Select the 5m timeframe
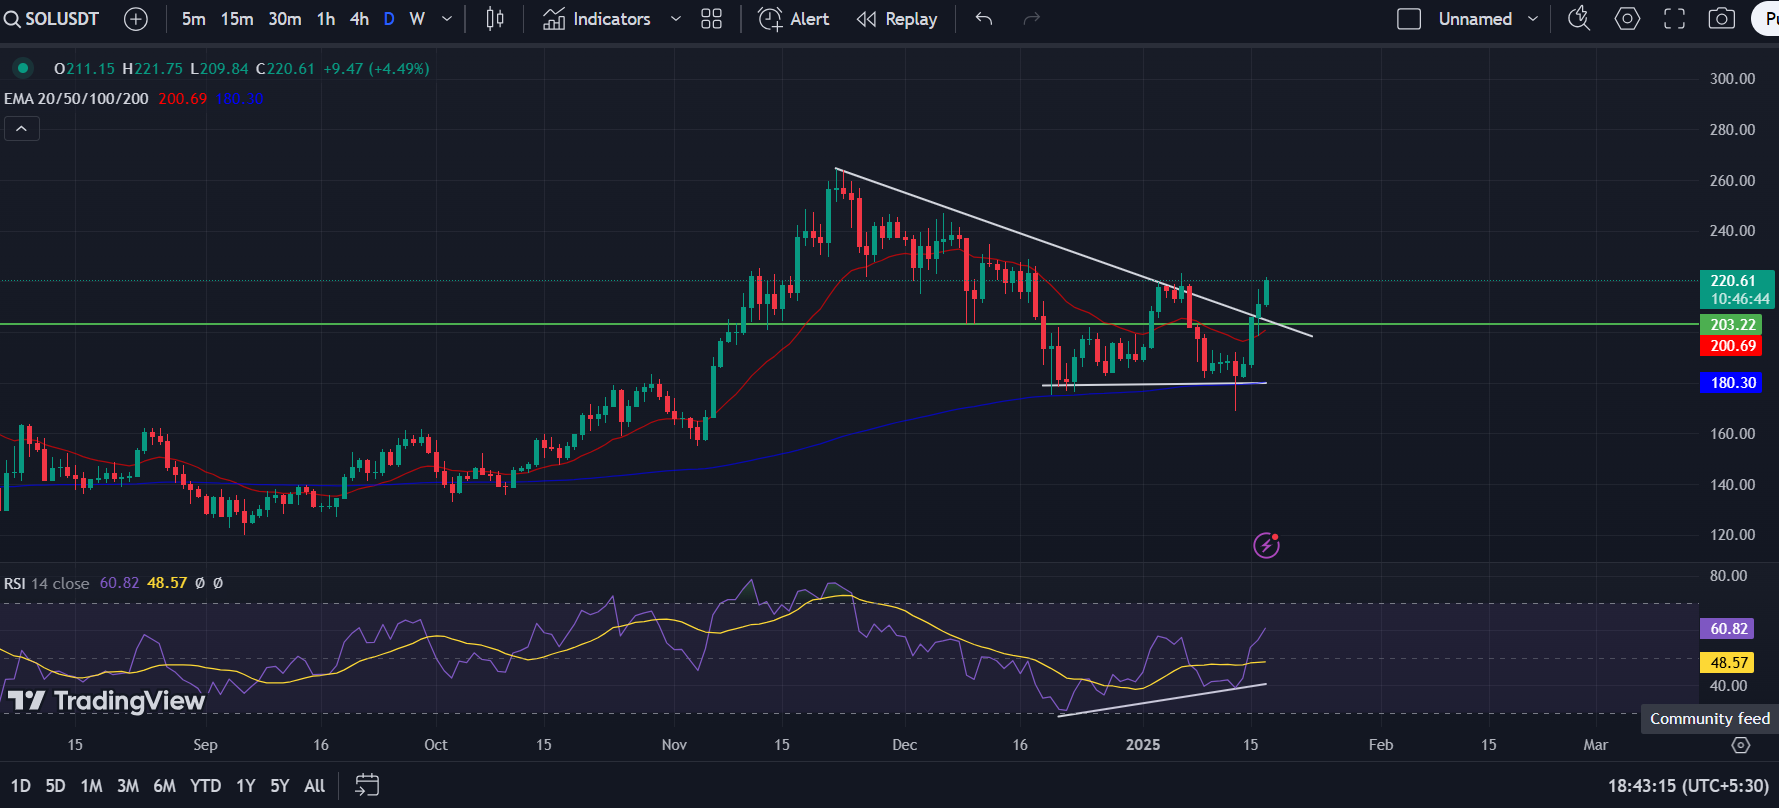 pos(194,19)
